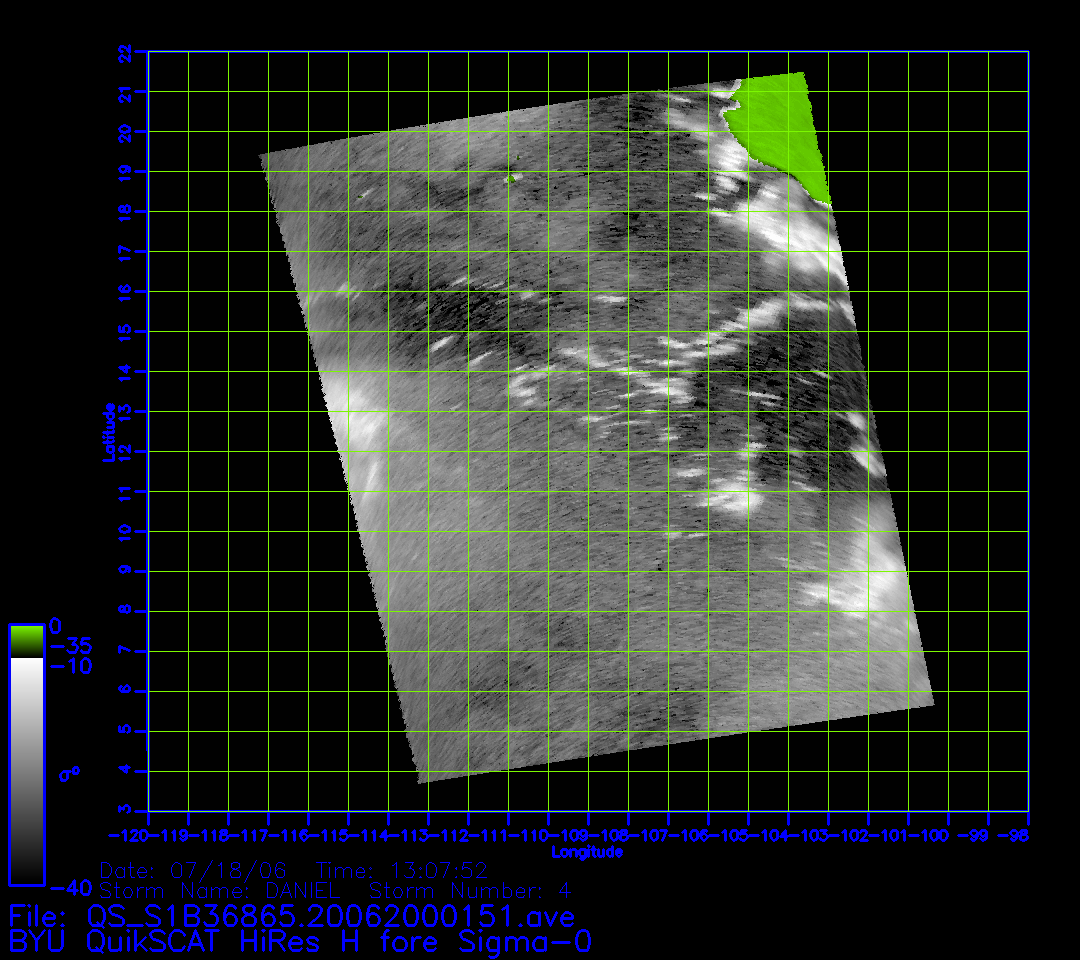This screenshot has width=1080, height=960.
Task: Click the Time: 13:07:52 text
Action: coord(401,870)
